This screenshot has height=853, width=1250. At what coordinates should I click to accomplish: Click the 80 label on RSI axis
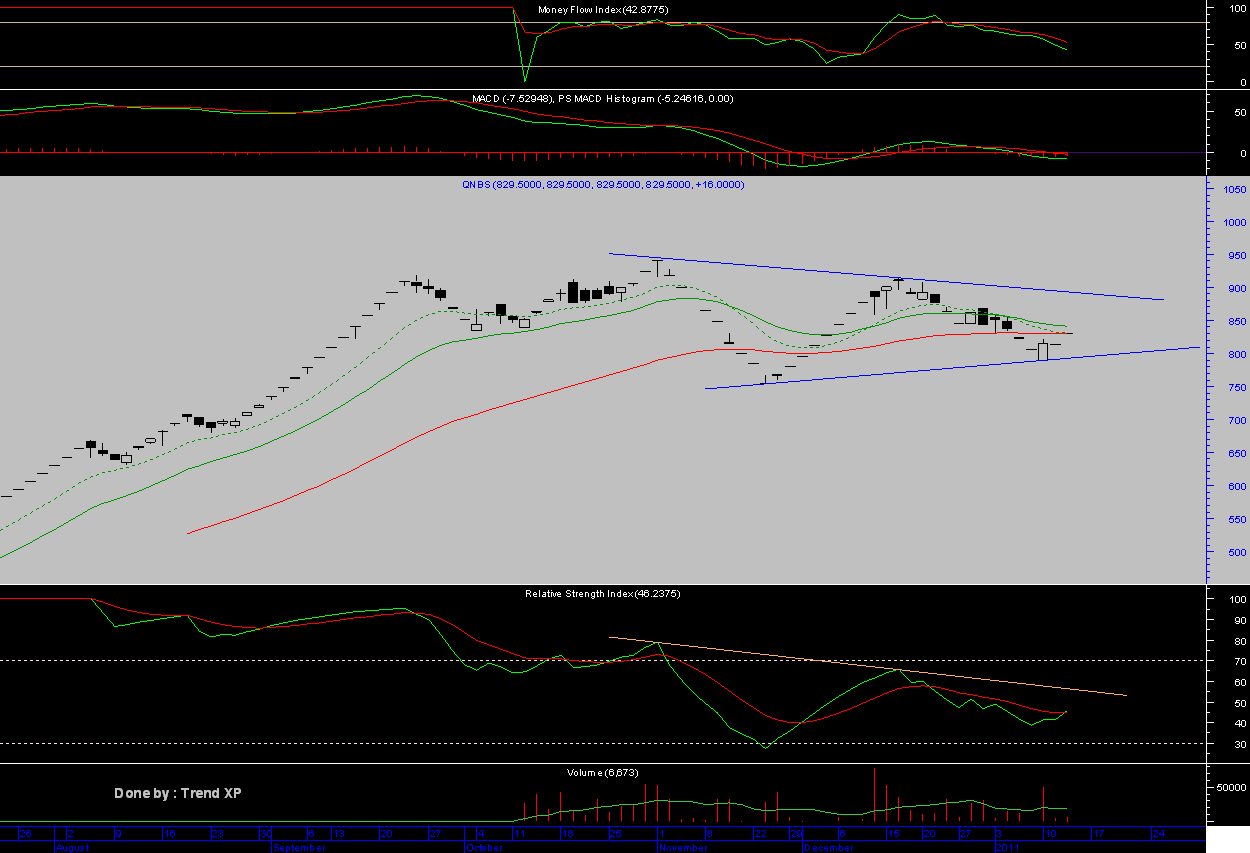coord(1238,641)
